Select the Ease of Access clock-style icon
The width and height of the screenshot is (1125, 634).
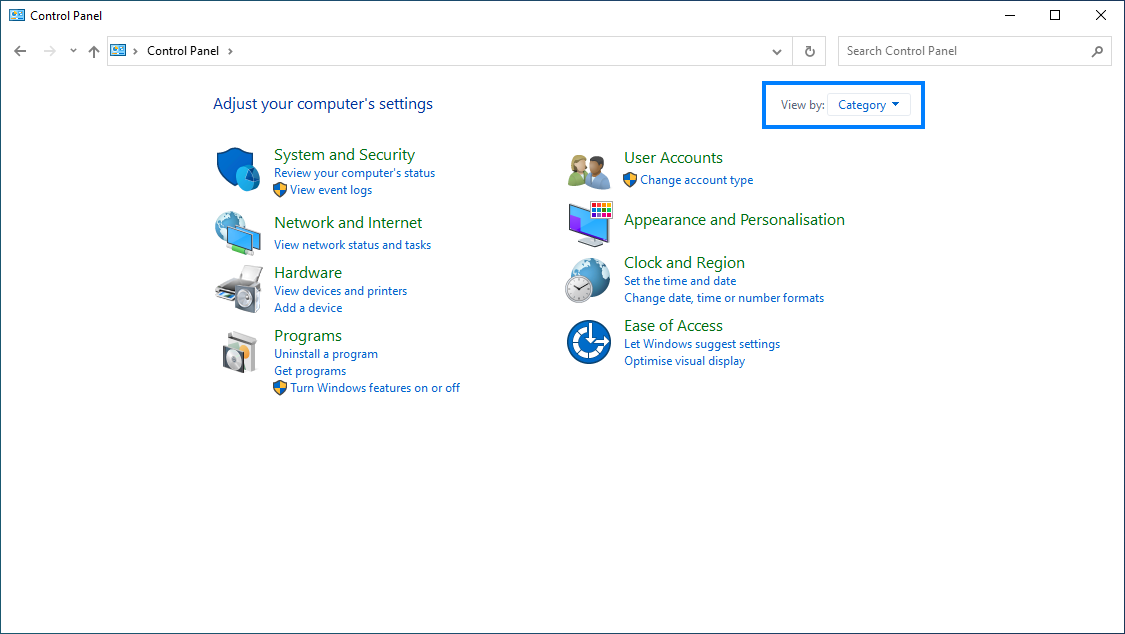(588, 342)
